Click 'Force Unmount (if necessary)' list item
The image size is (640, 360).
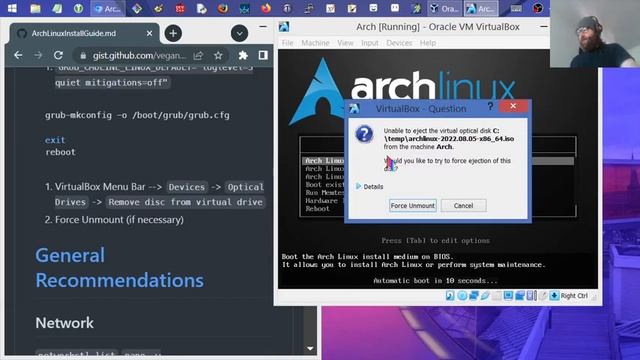119,220
